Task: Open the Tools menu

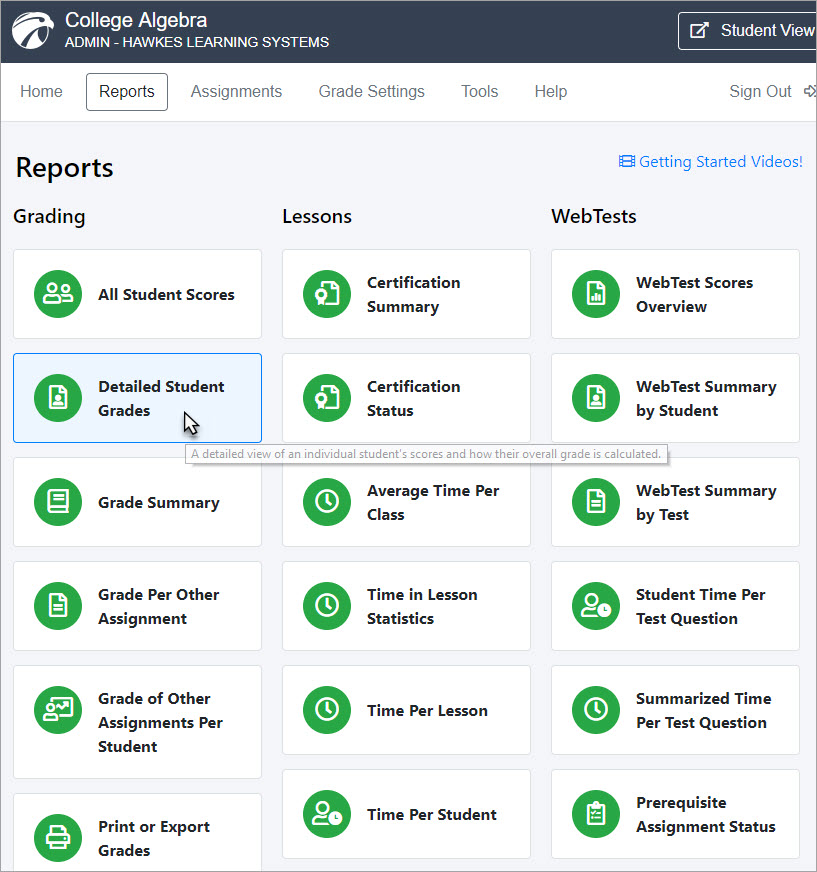Action: pyautogui.click(x=479, y=92)
